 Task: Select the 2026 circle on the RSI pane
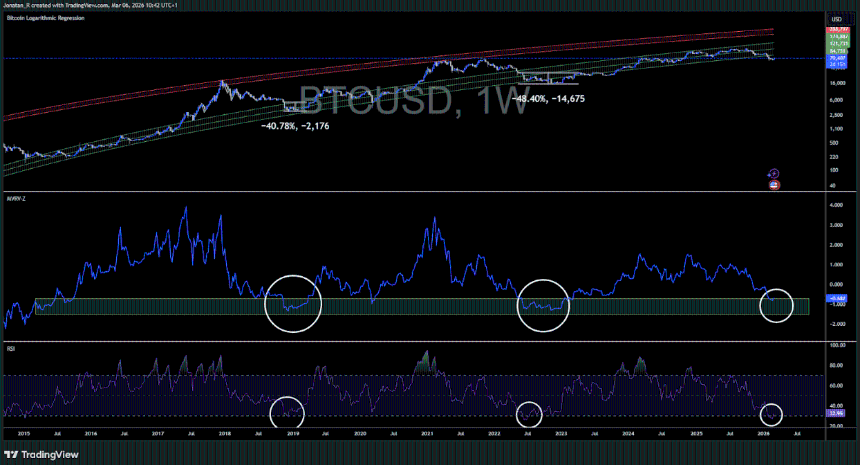[771, 413]
